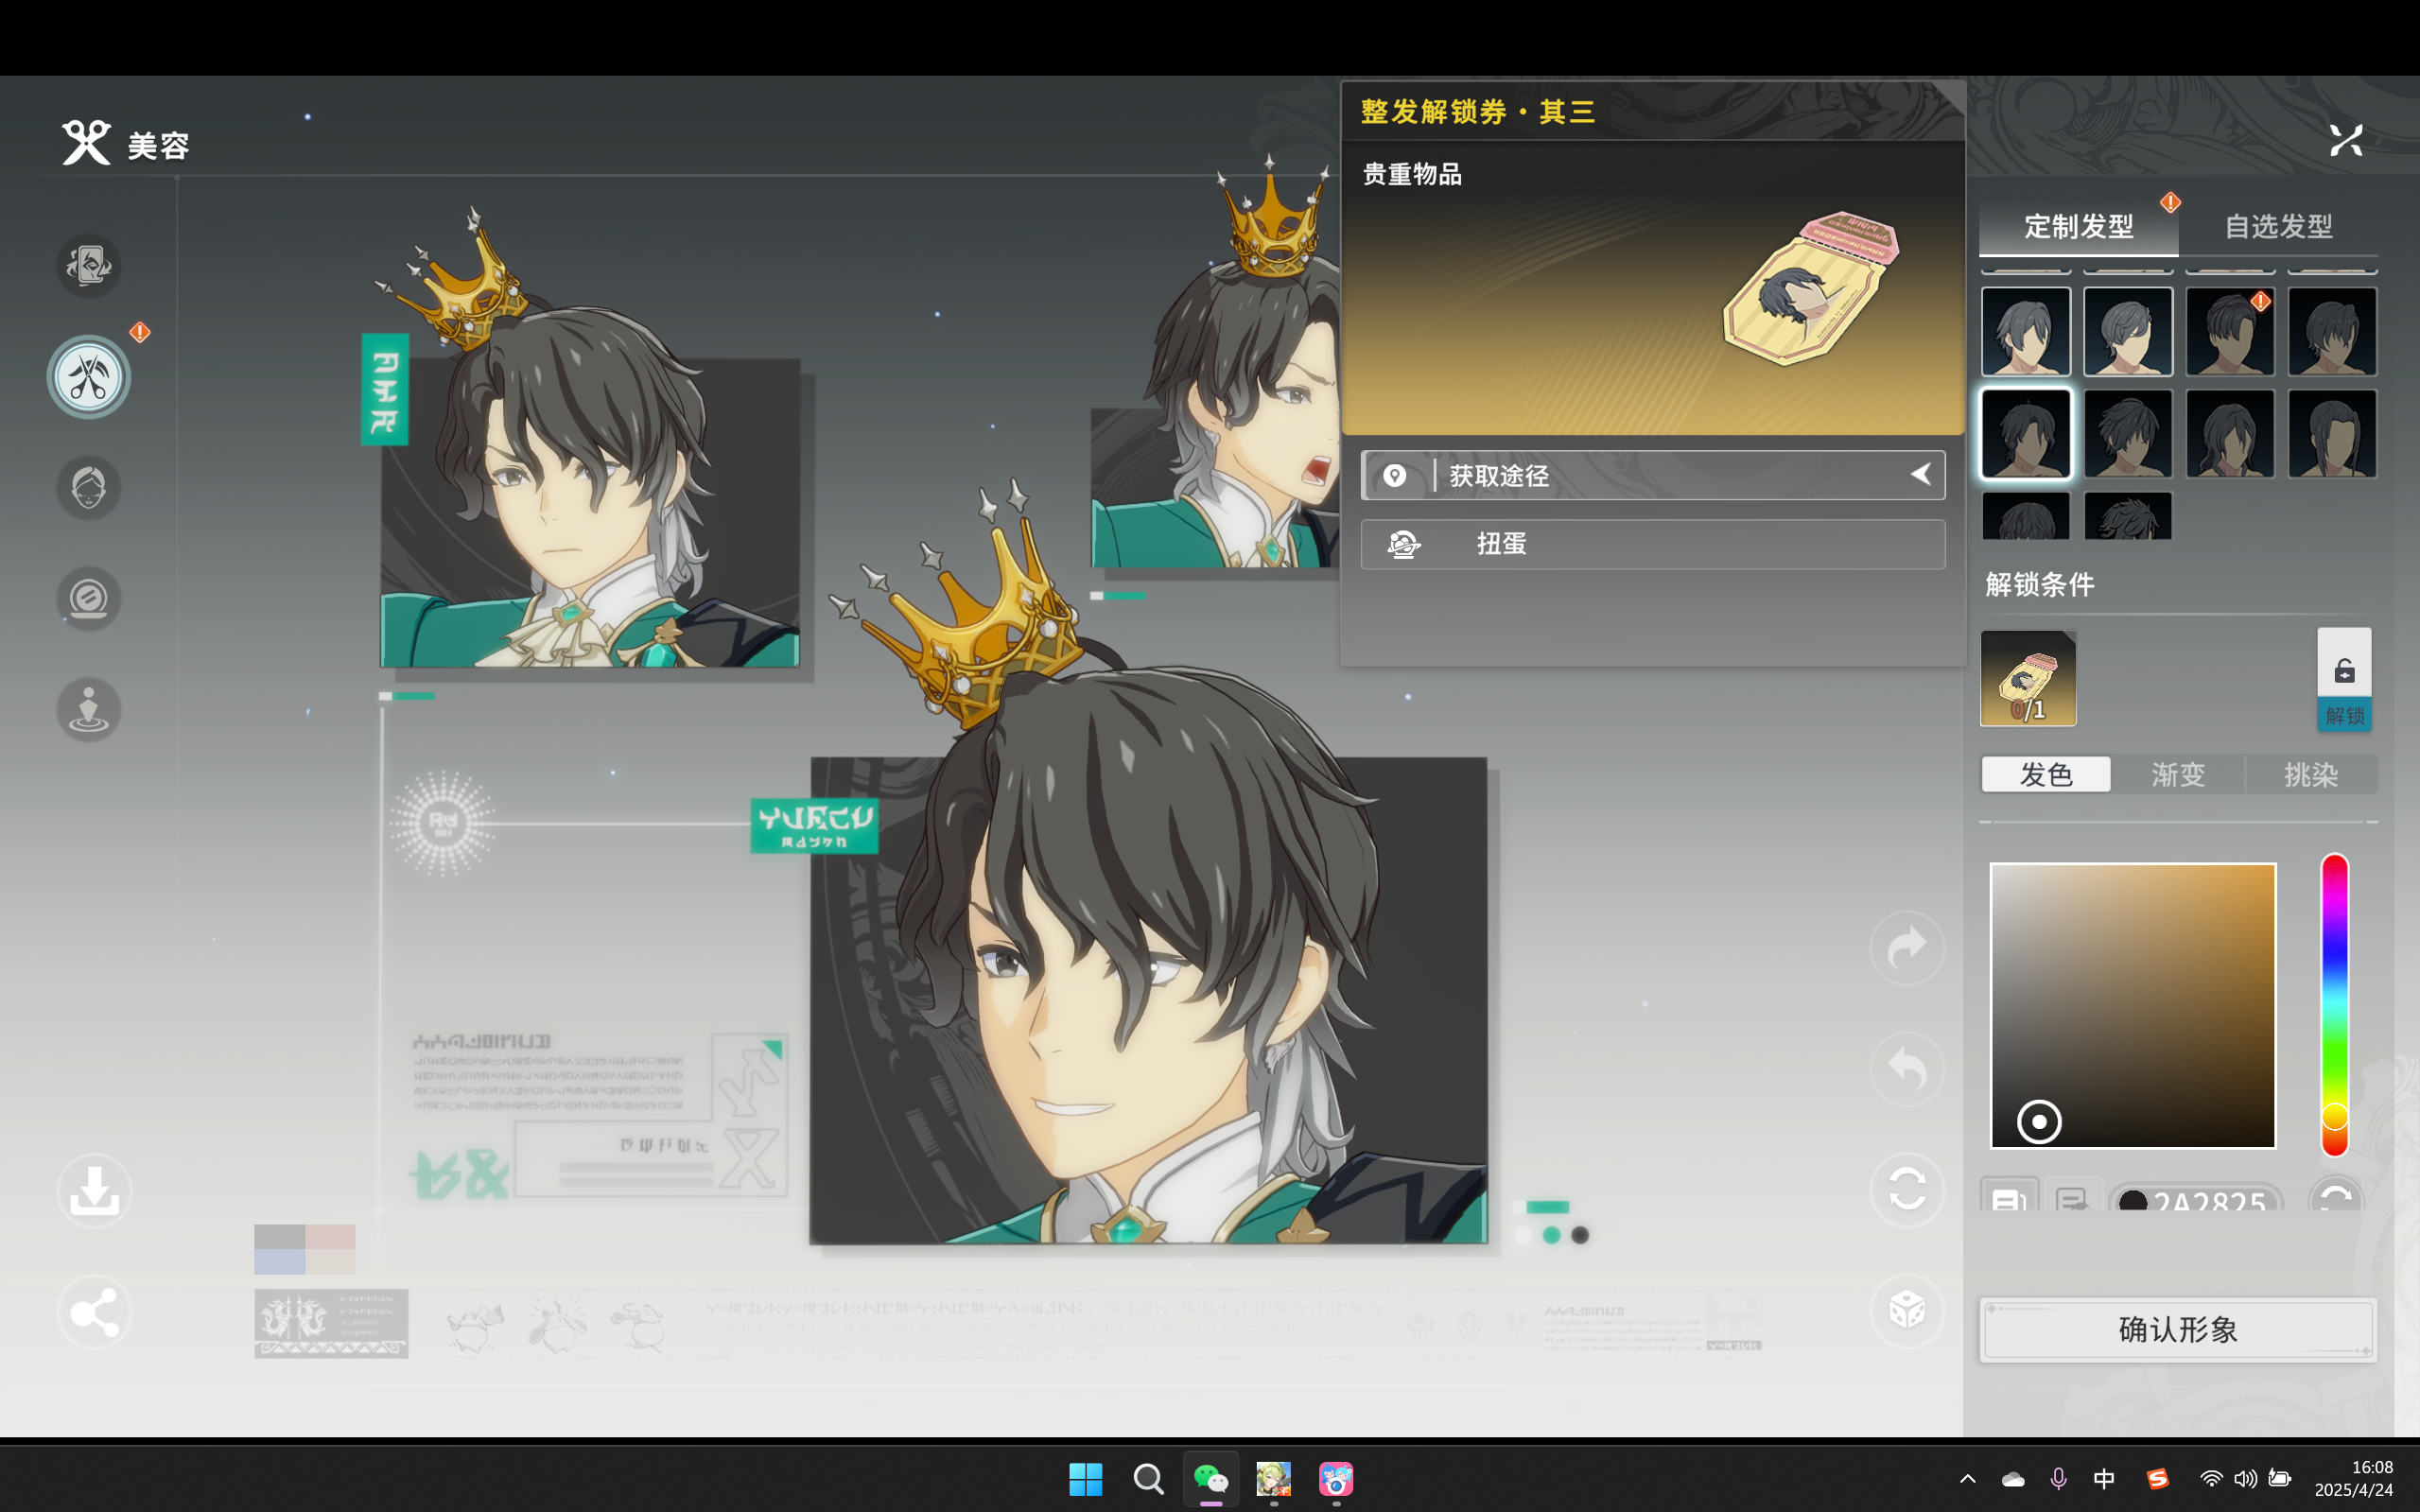Screen dimensions: 2420x1512
Task: Open the round lens icon below the face icon
Action: pos(89,599)
